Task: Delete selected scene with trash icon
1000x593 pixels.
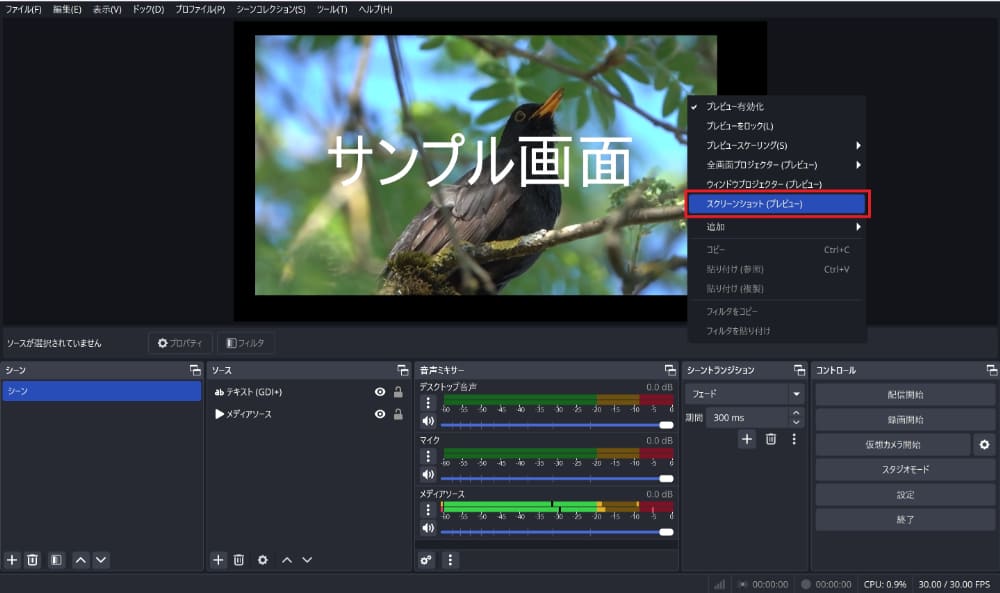Action: (x=33, y=560)
